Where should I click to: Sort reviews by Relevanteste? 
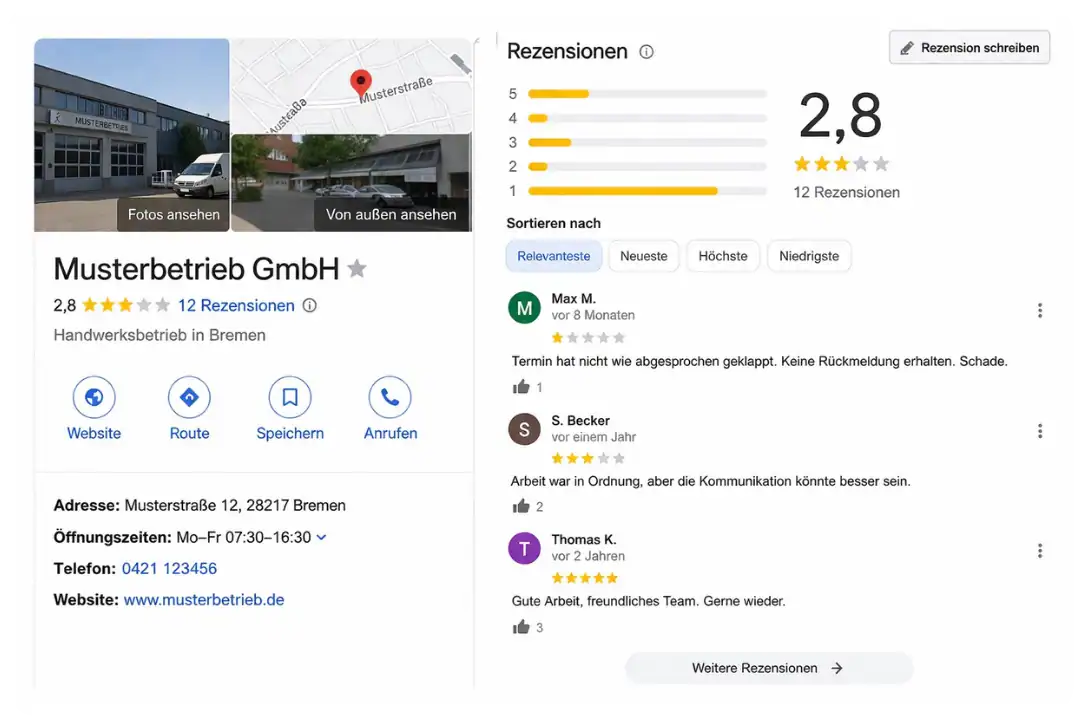pos(554,256)
